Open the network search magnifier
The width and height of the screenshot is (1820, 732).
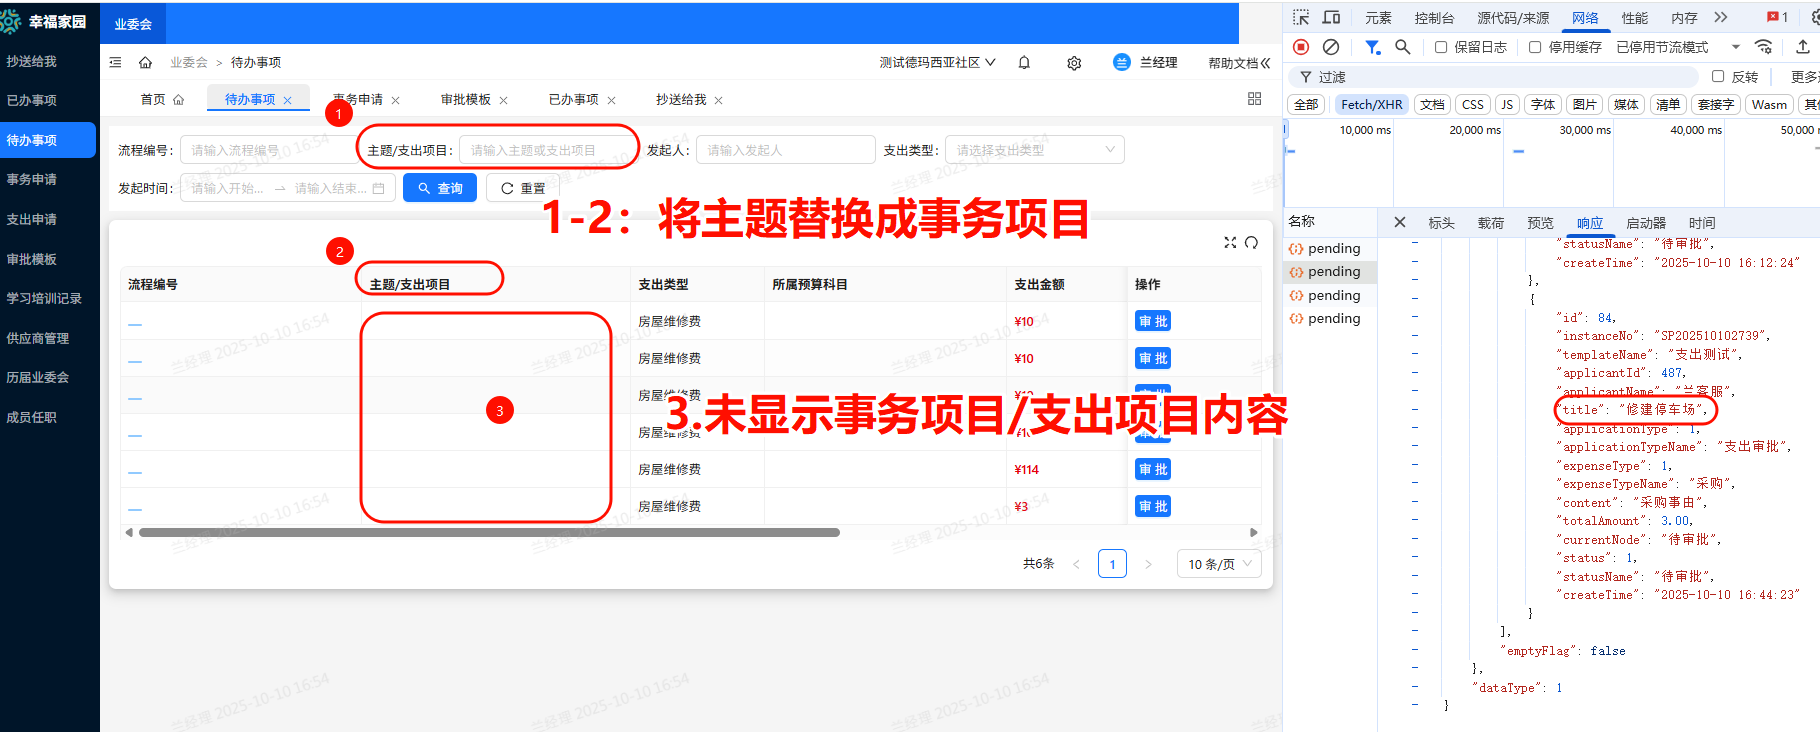click(1403, 47)
